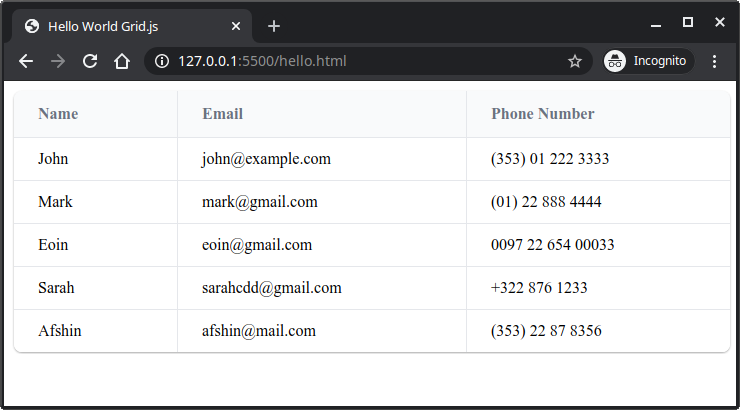740x410 pixels.
Task: Select the john@example.com cell
Action: (x=266, y=158)
